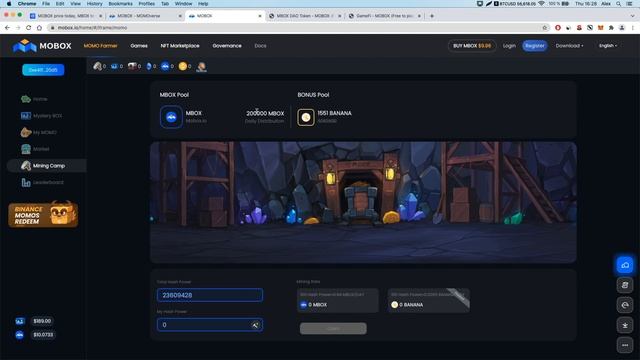Click the mining camp cave illustration
Viewport: 640px width, 360px height.
(363, 202)
